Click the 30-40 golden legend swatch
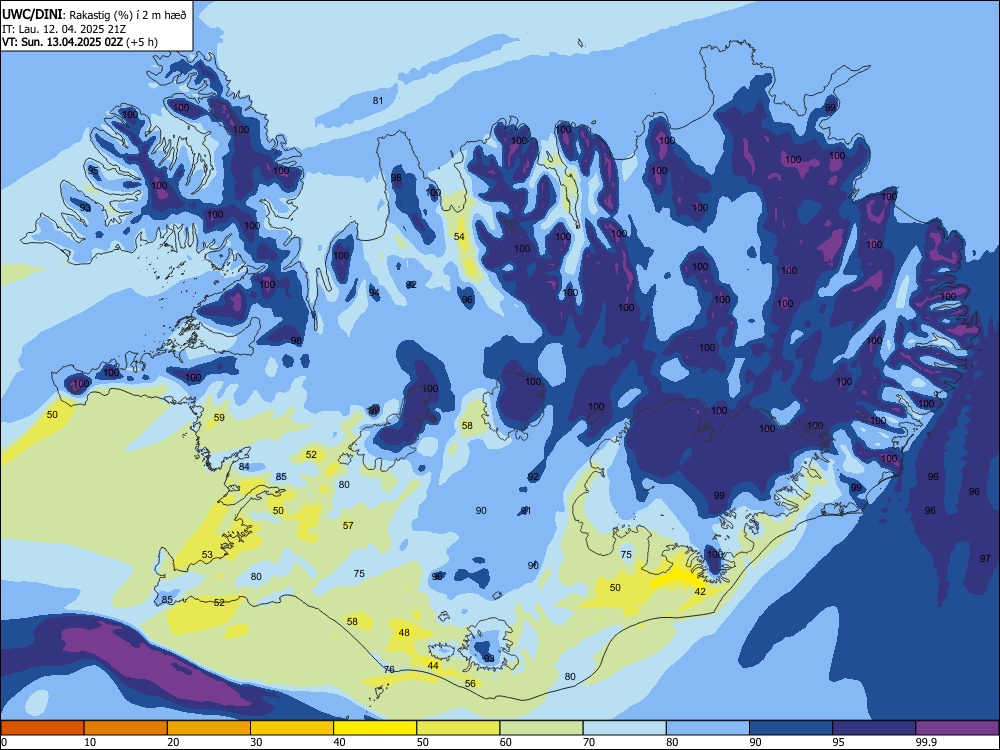This screenshot has height=750, width=1000. point(292,728)
